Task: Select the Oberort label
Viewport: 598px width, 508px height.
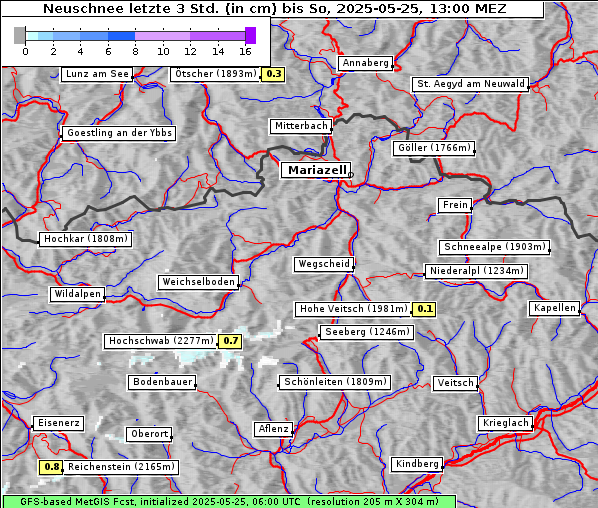Action: (x=150, y=434)
